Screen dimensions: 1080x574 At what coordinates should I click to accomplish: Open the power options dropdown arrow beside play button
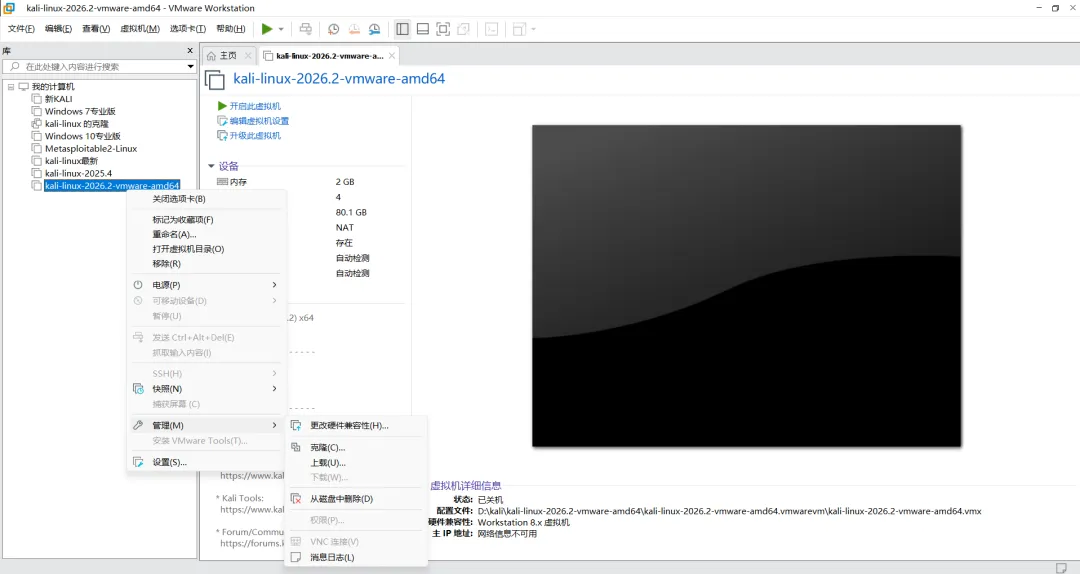281,29
